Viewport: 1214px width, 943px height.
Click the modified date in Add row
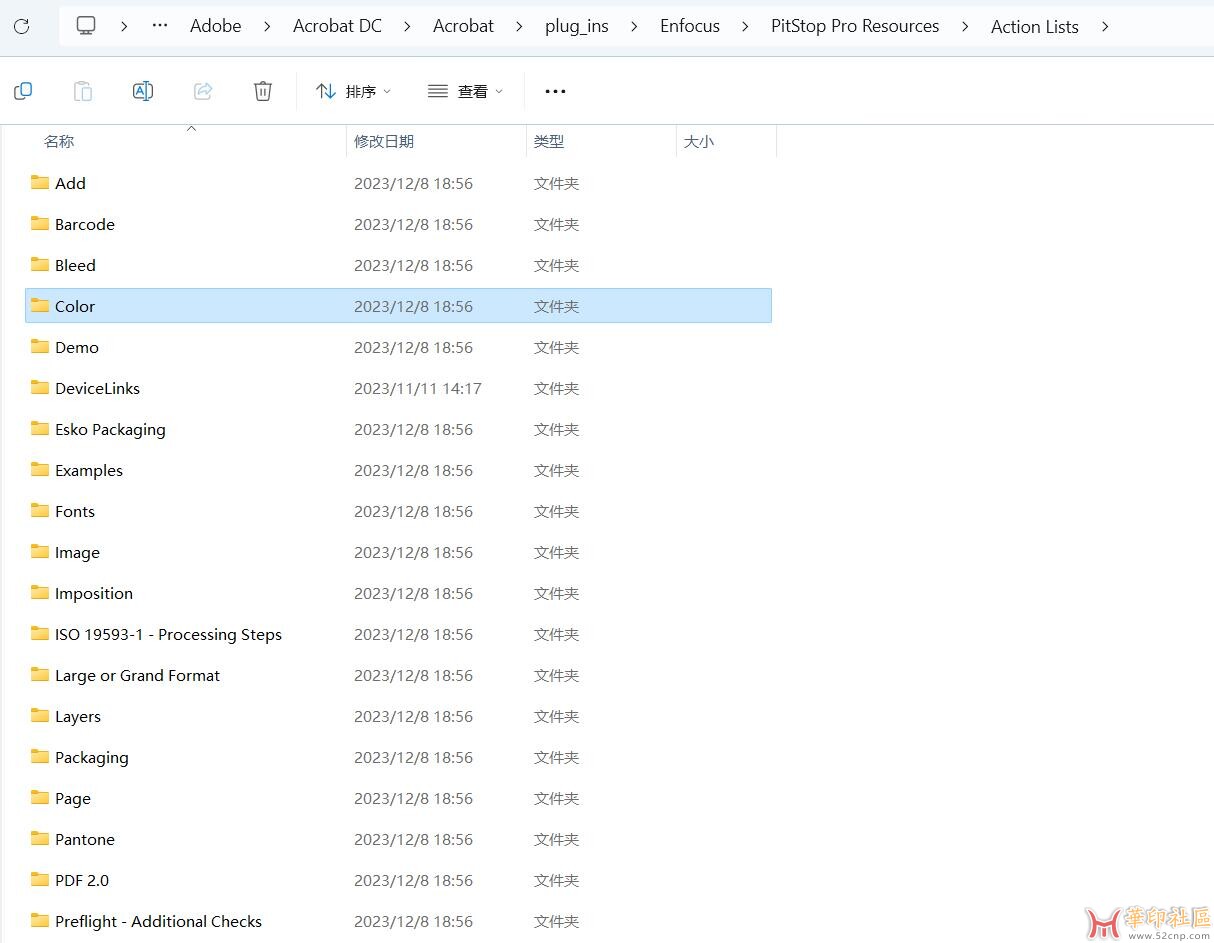point(414,183)
